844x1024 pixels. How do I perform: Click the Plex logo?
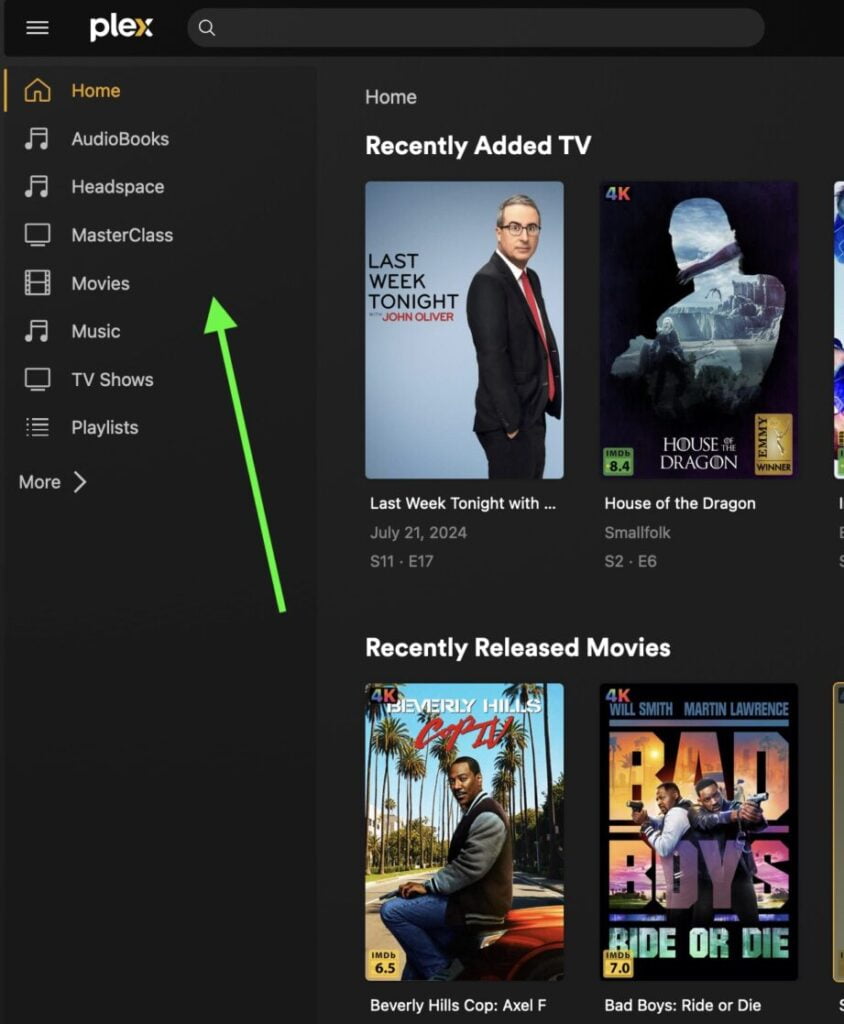click(121, 28)
